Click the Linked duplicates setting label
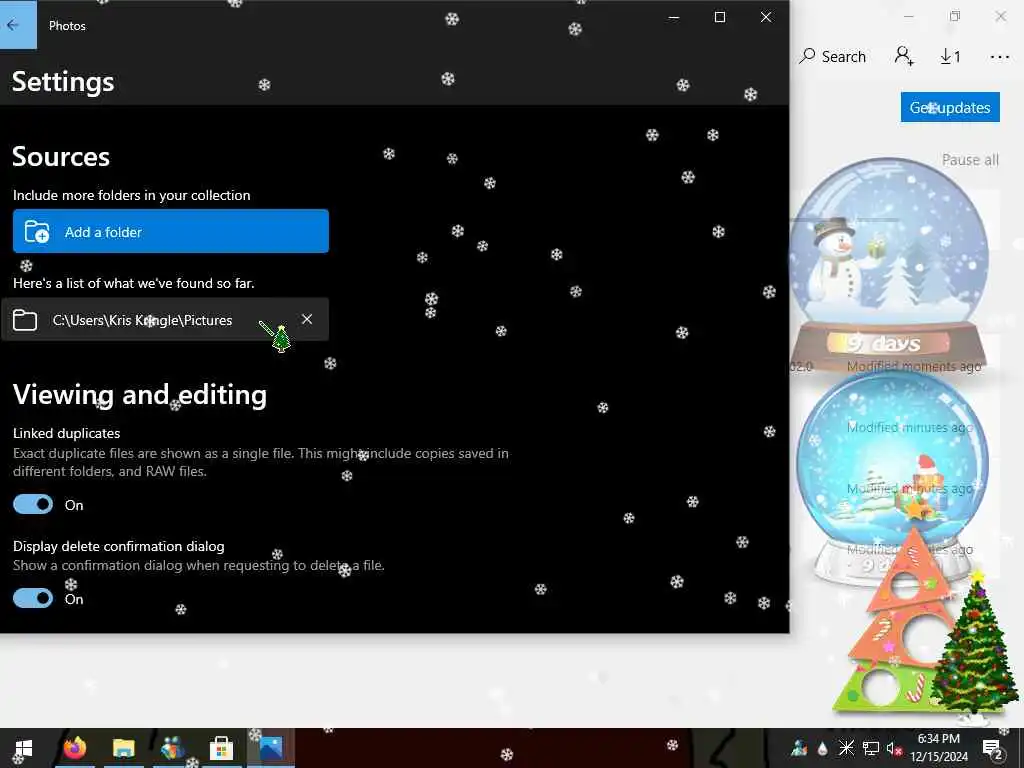This screenshot has height=768, width=1024. click(67, 433)
